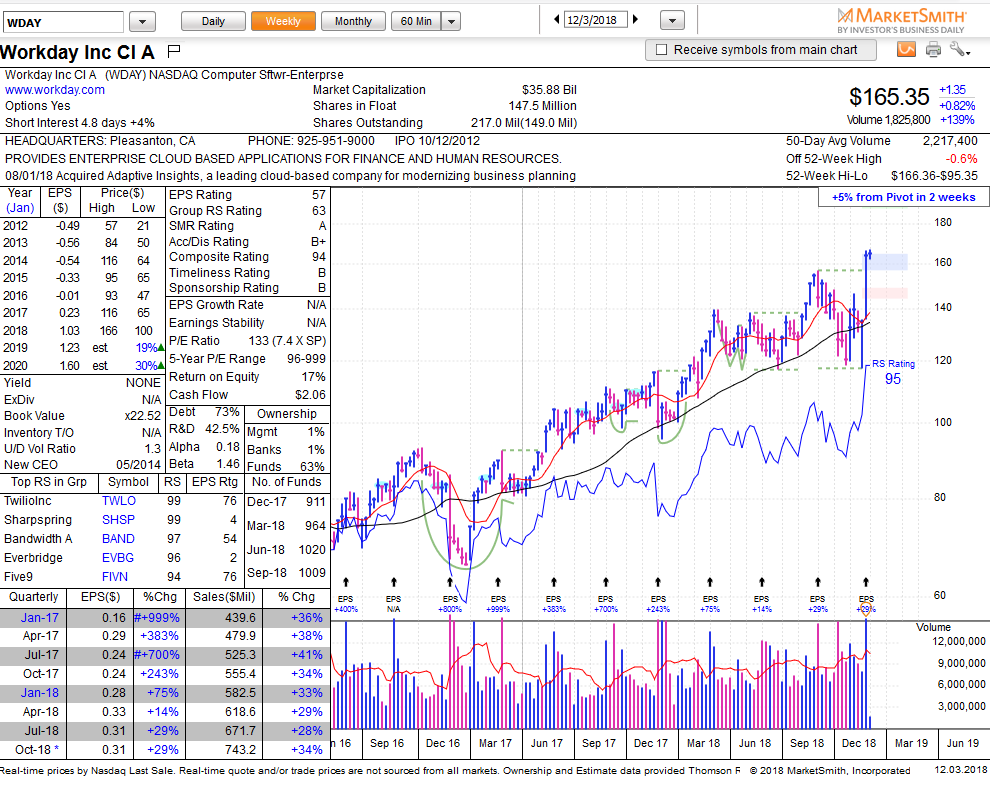
Task: Click the Jan-18 quarterly row label
Action: click(39, 693)
